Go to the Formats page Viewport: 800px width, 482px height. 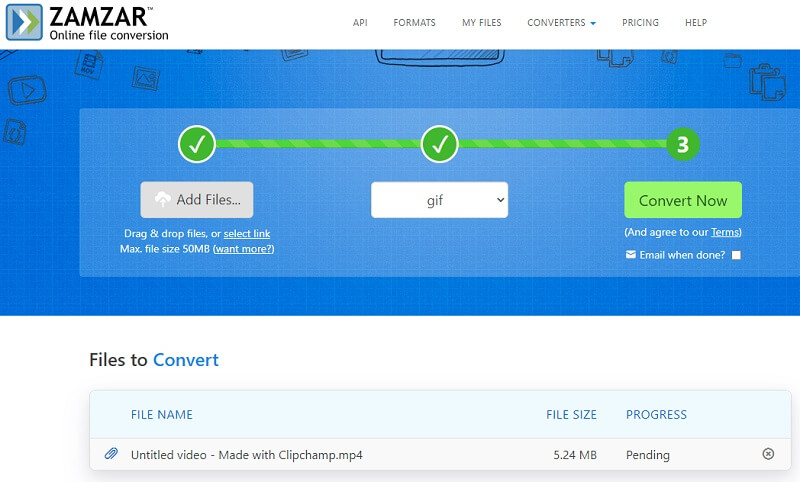[414, 23]
